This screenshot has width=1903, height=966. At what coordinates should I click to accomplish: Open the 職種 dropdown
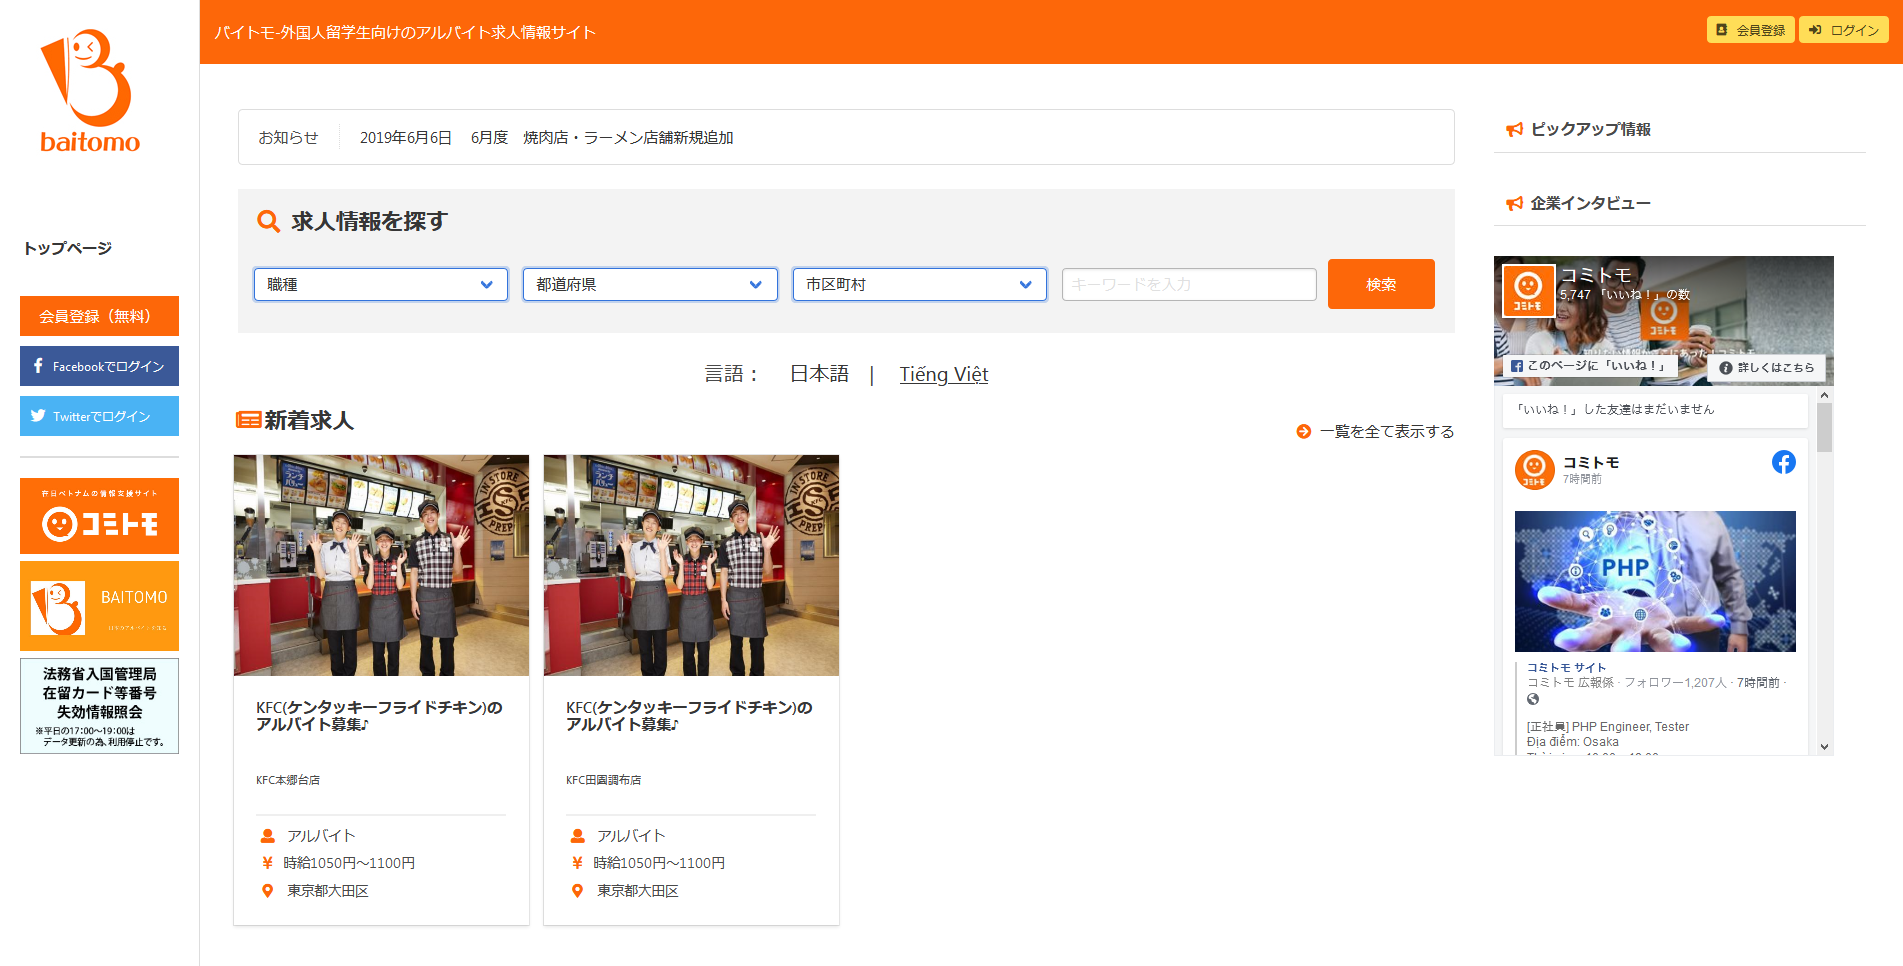point(381,284)
